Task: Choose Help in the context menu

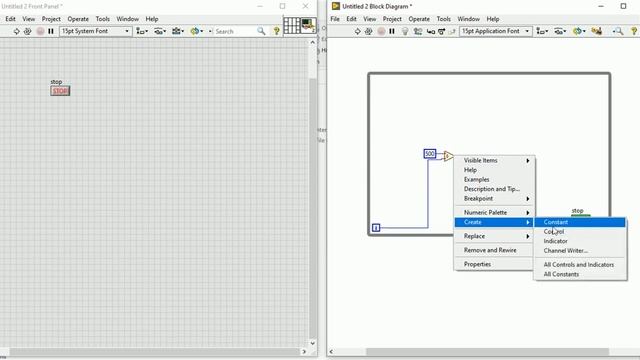Action: click(495, 170)
